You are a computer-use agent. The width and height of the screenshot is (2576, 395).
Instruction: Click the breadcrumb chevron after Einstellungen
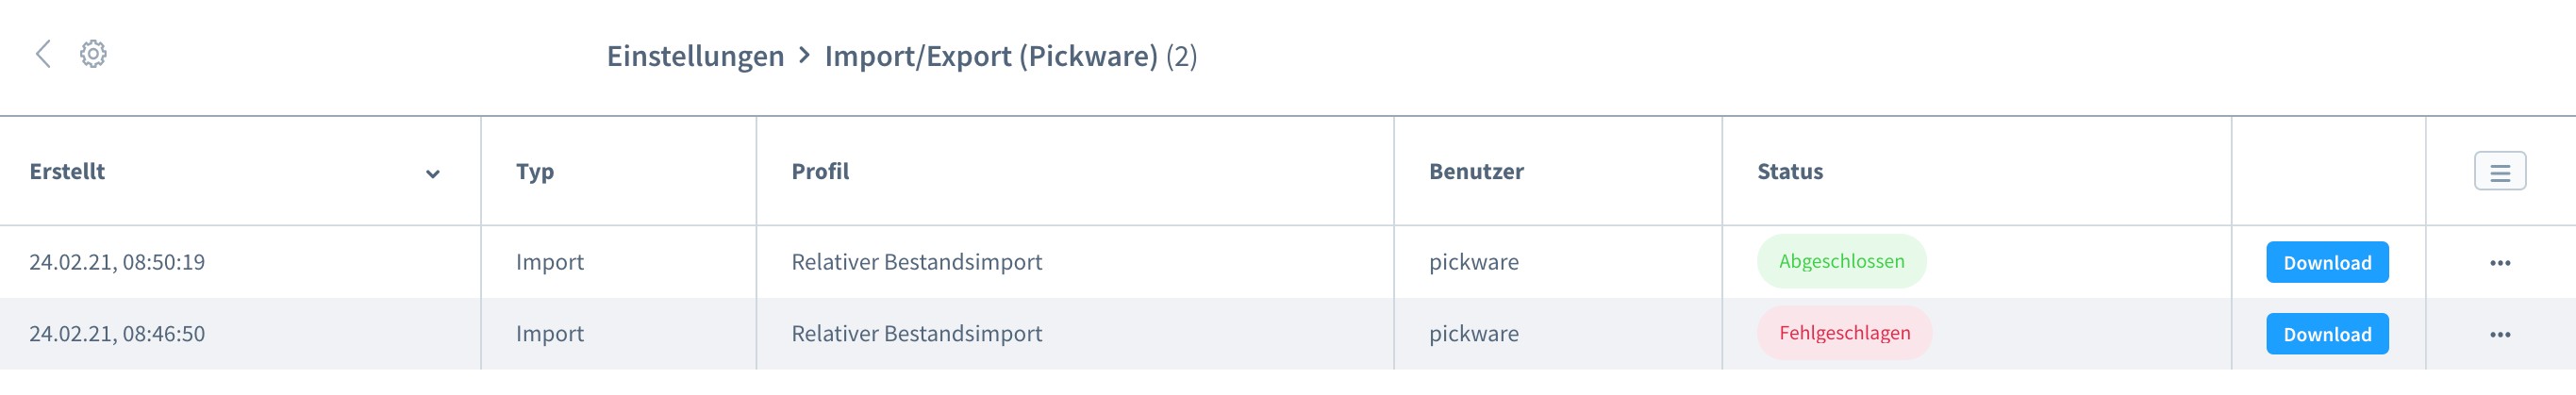tap(804, 56)
